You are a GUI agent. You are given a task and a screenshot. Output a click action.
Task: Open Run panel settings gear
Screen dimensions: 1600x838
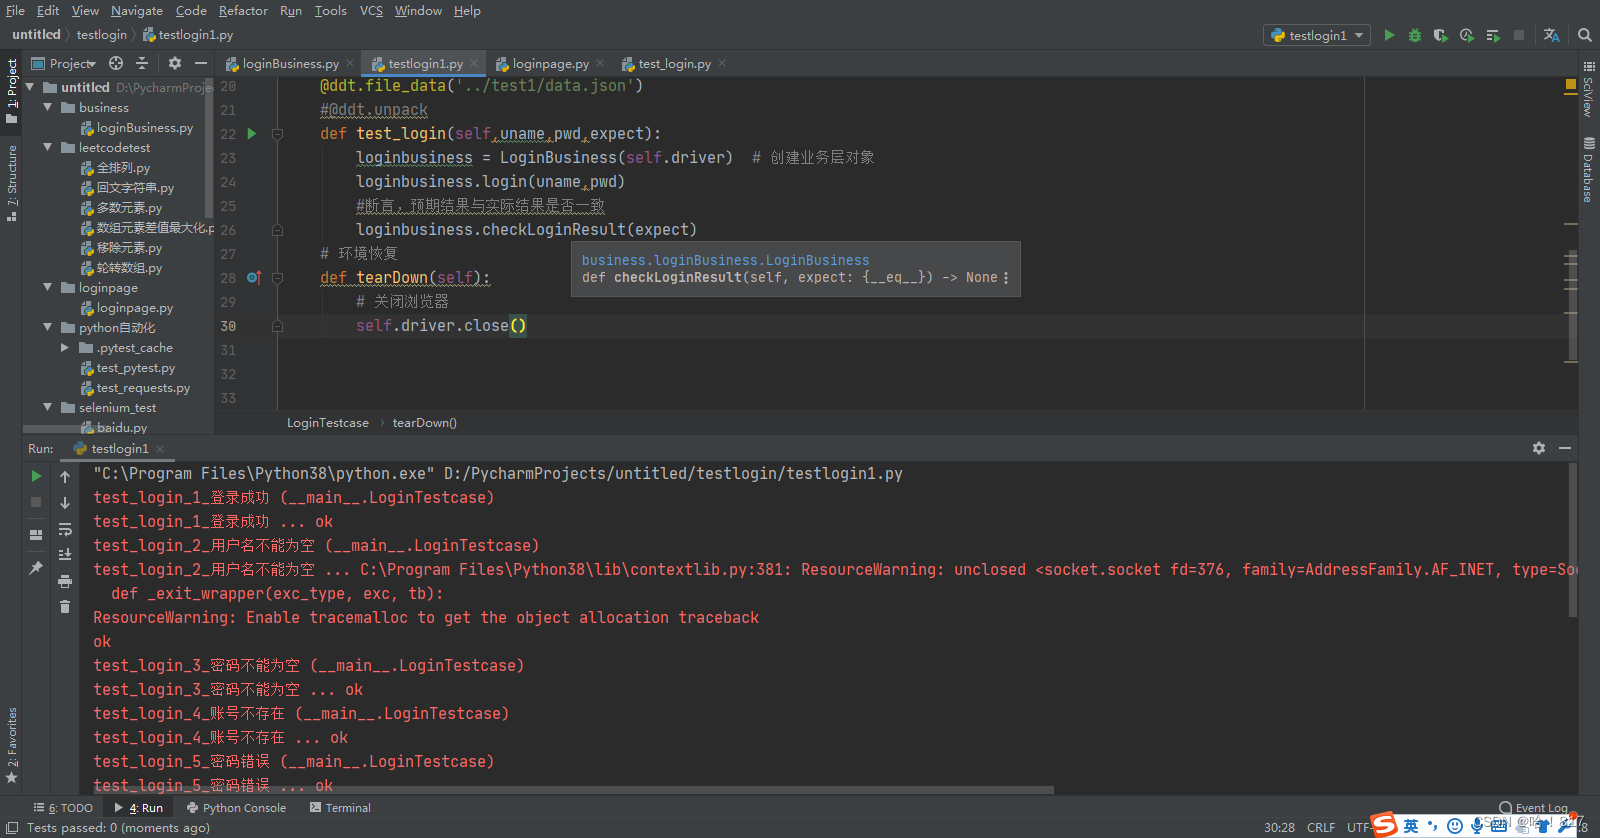(x=1539, y=448)
